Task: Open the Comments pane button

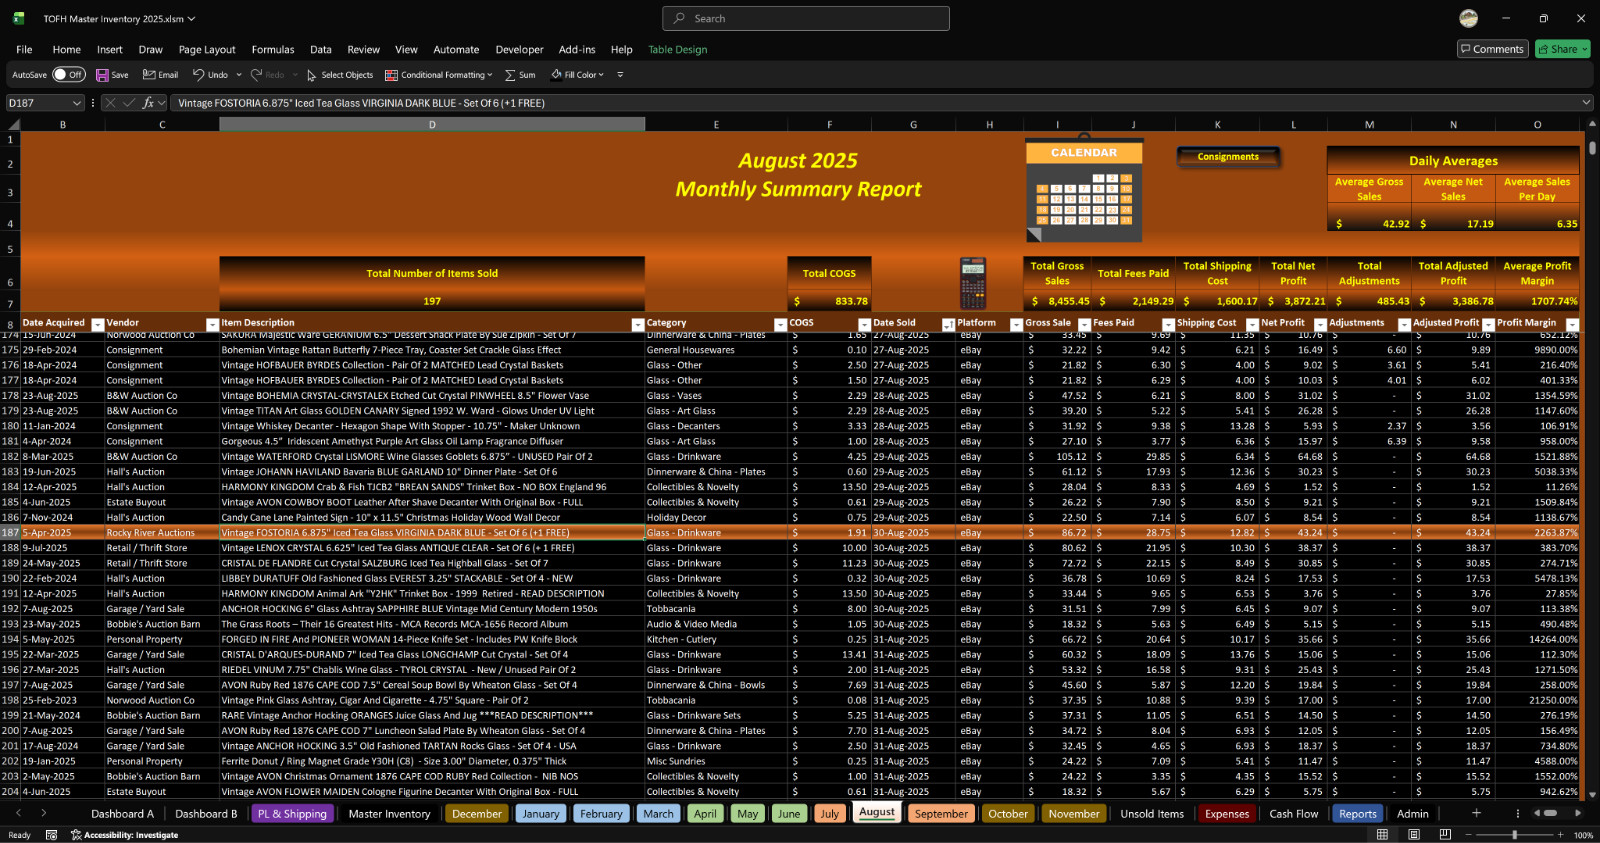Action: pyautogui.click(x=1492, y=49)
